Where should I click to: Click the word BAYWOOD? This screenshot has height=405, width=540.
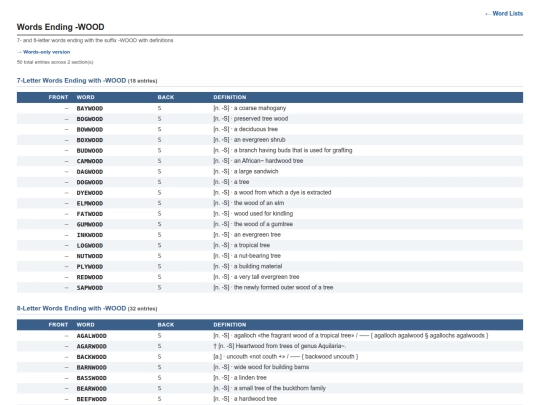click(x=90, y=108)
